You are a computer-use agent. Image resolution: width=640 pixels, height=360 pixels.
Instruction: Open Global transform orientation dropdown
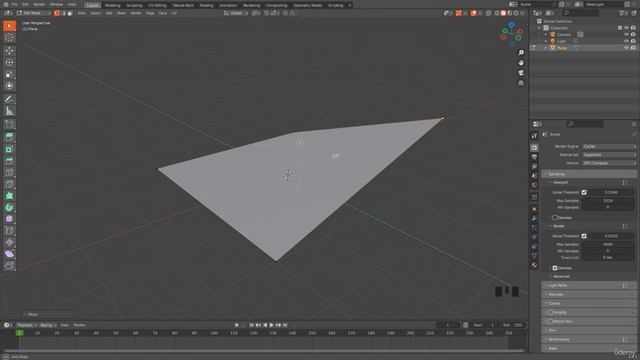tap(236, 13)
